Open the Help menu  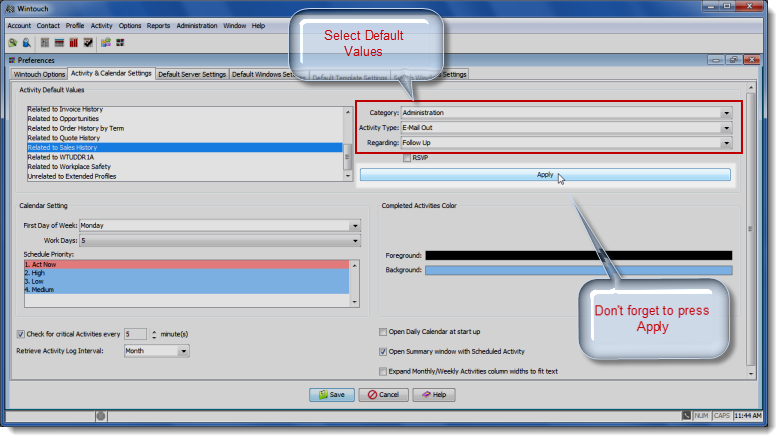coord(258,25)
